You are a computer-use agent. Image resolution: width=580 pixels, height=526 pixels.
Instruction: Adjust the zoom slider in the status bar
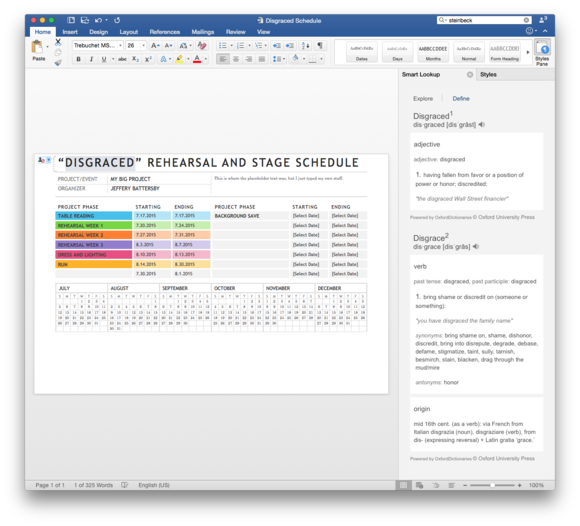click(492, 485)
